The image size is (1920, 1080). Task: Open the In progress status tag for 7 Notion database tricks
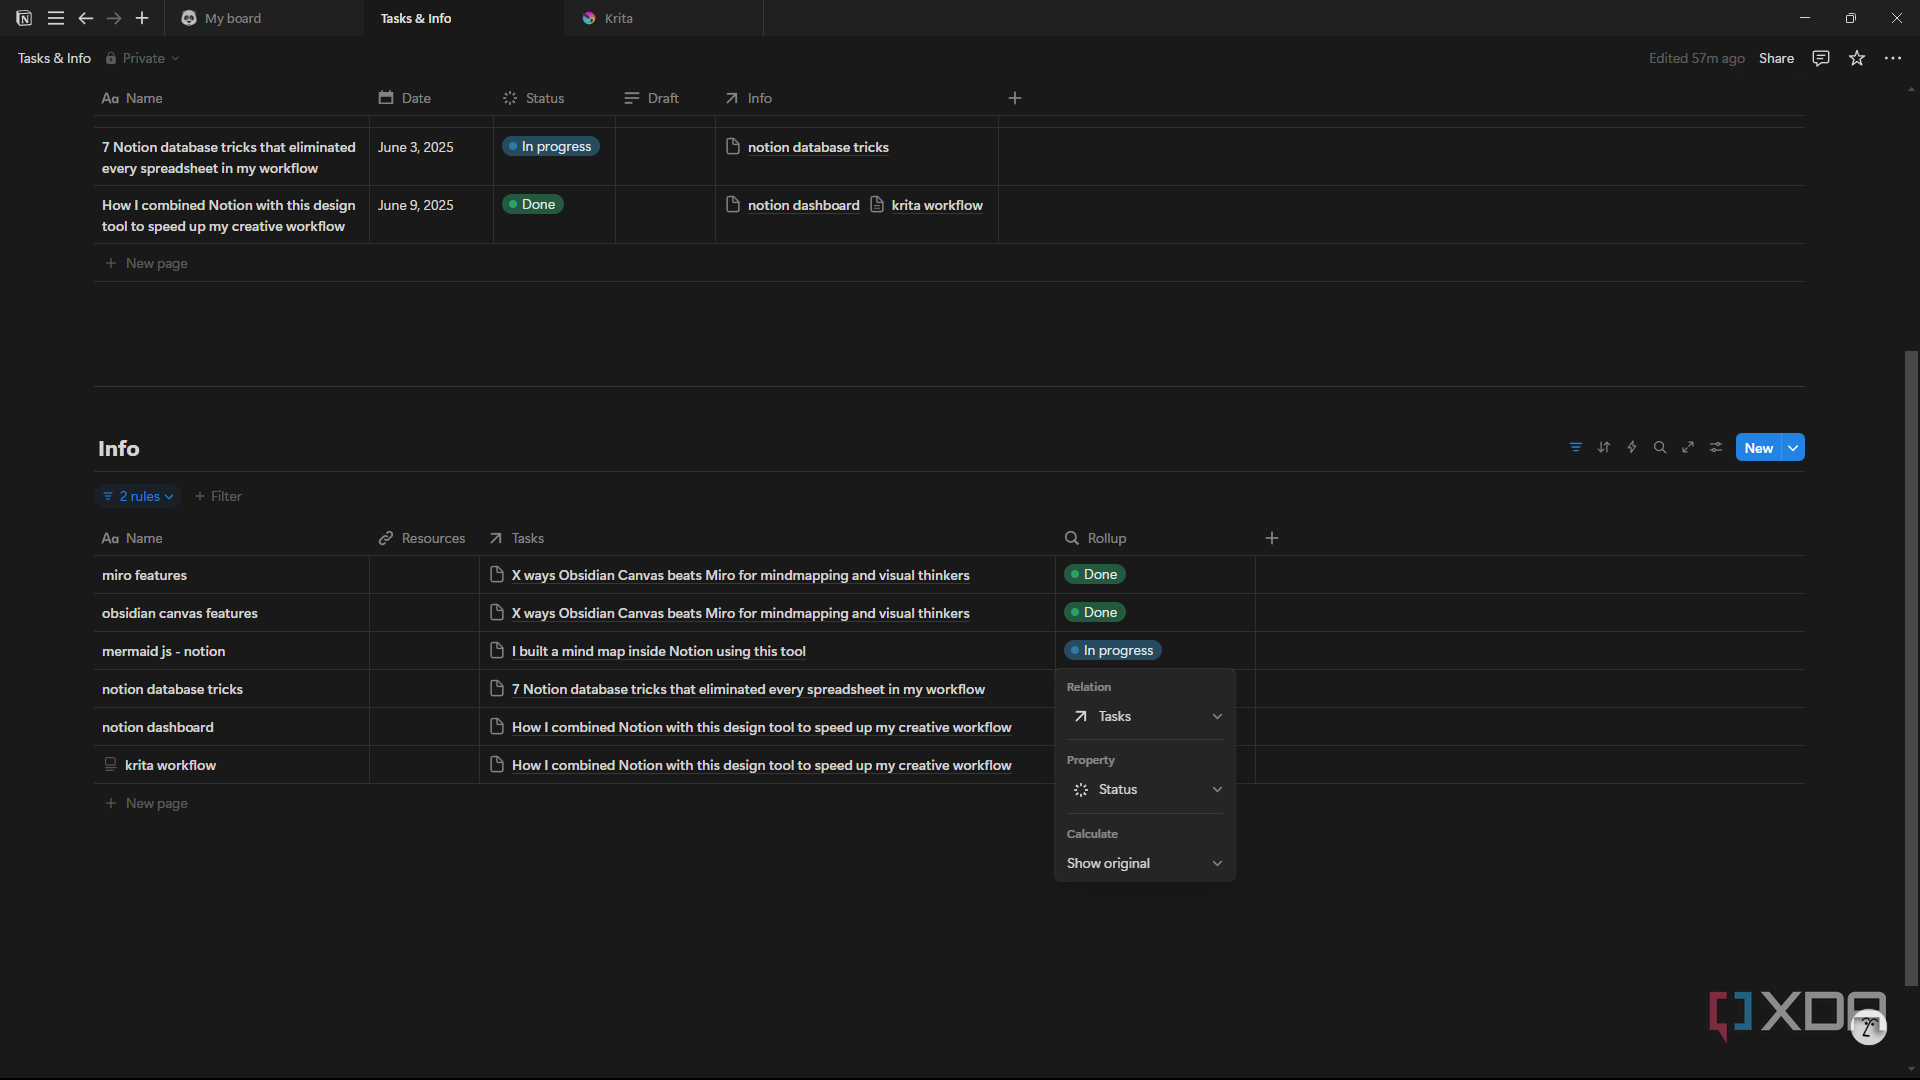[x=550, y=146]
